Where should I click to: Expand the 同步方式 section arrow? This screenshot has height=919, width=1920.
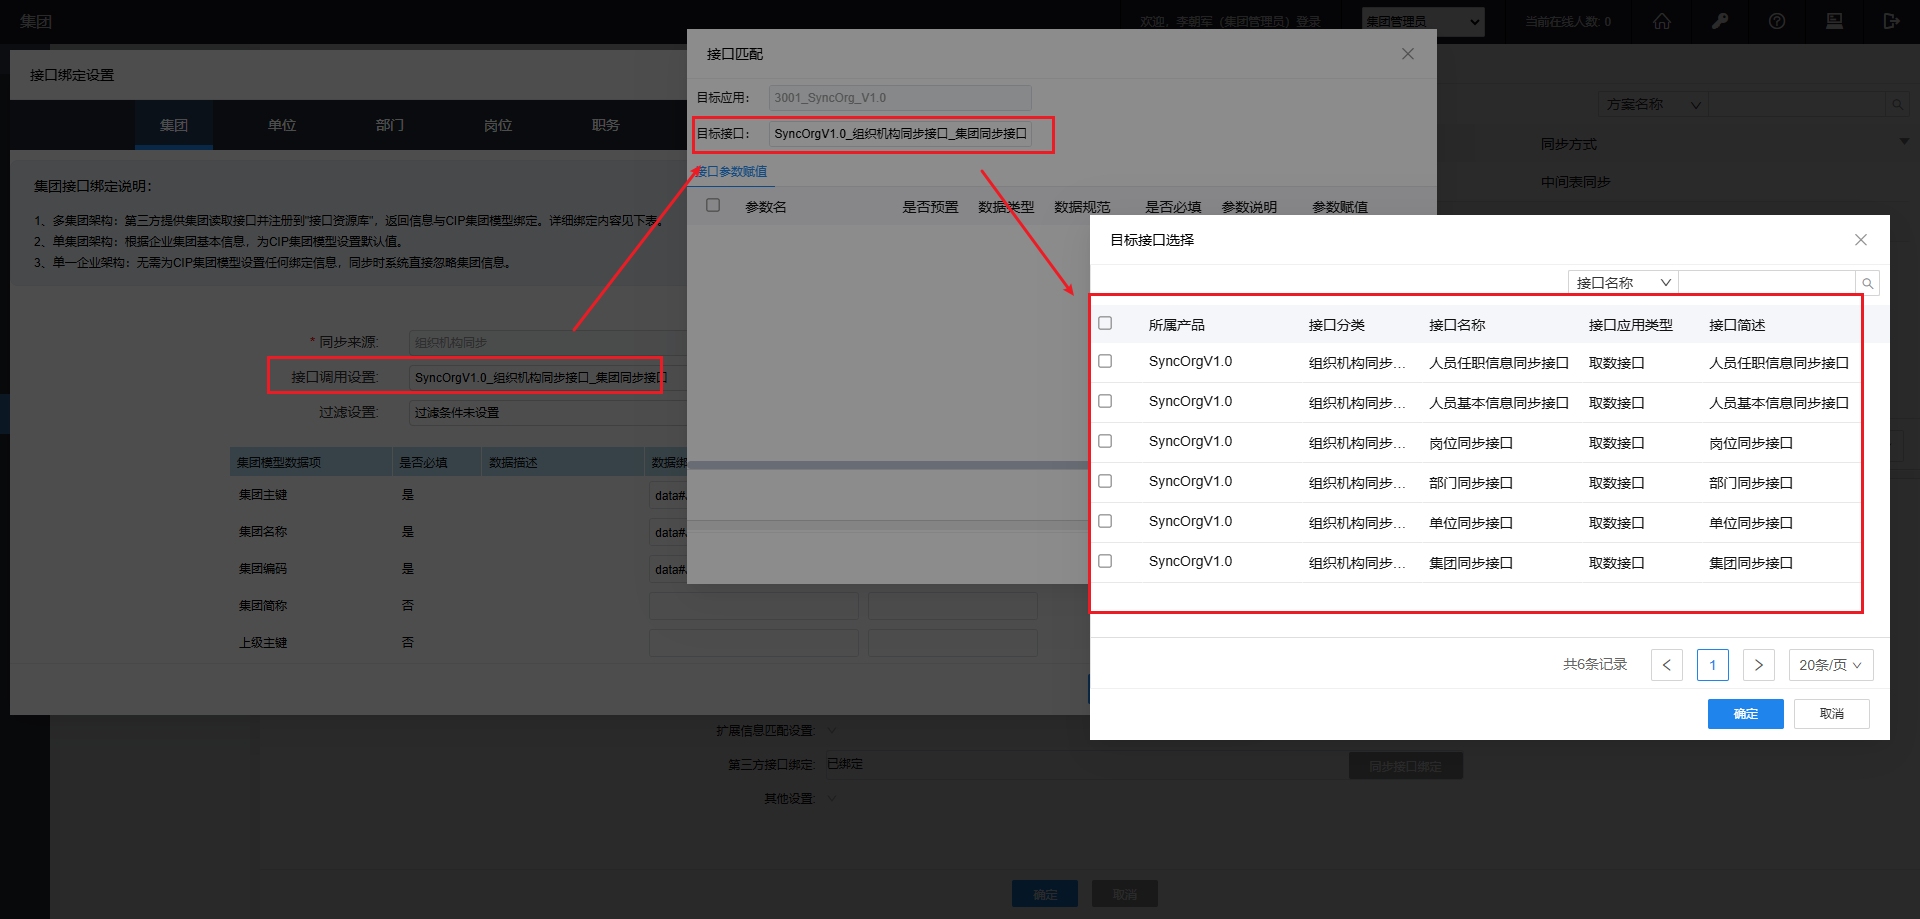pos(1904,142)
